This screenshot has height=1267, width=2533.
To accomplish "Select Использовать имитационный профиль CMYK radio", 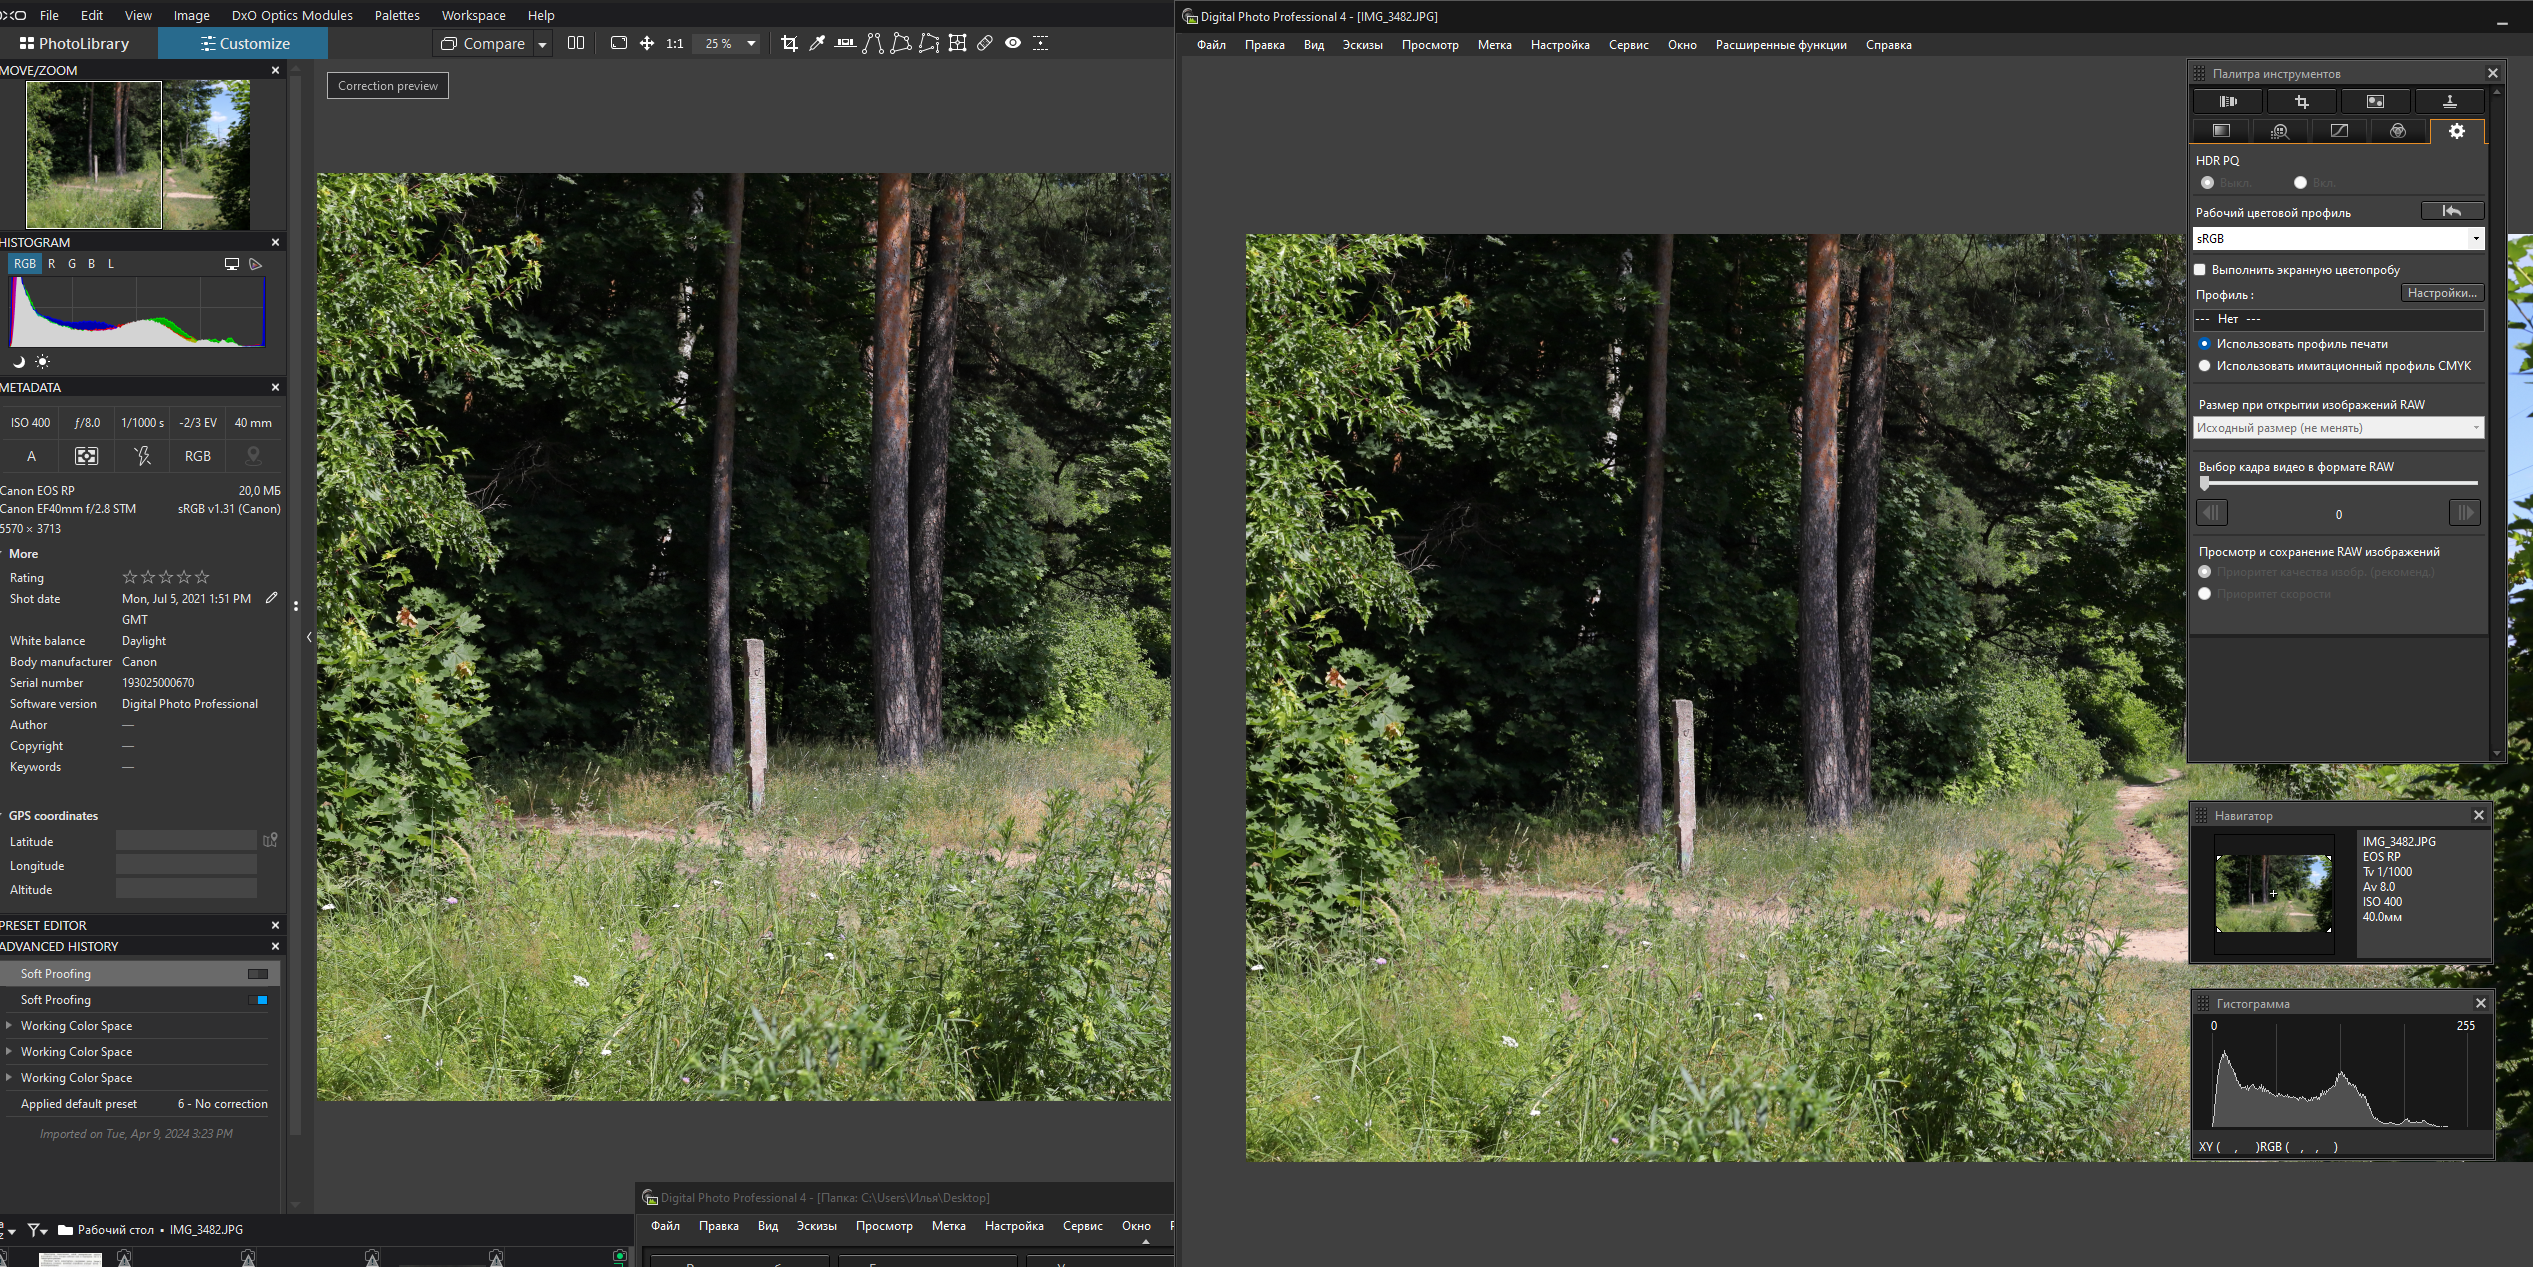I will point(2204,366).
